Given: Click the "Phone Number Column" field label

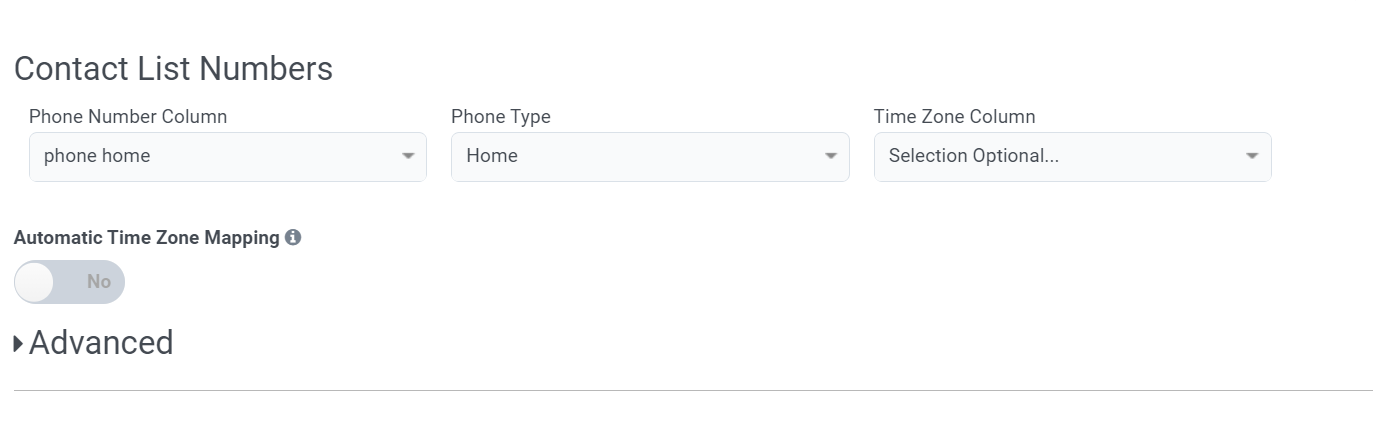Looking at the screenshot, I should 128,117.
